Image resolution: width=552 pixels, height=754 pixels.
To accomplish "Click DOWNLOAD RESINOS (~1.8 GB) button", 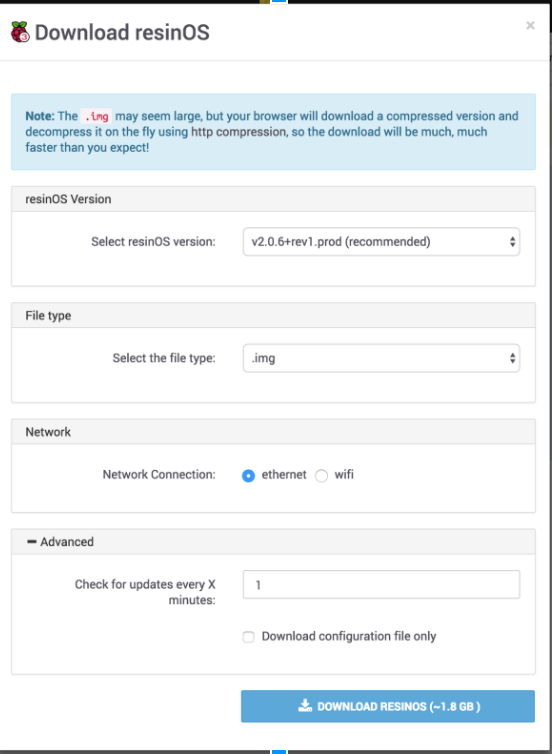I will tap(388, 706).
